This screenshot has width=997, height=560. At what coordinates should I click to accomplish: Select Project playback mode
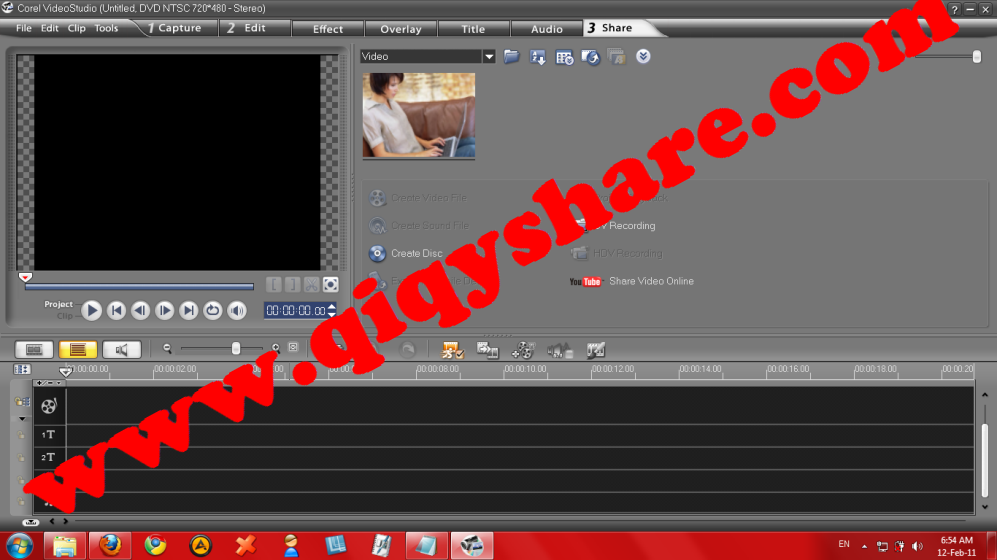pyautogui.click(x=58, y=304)
